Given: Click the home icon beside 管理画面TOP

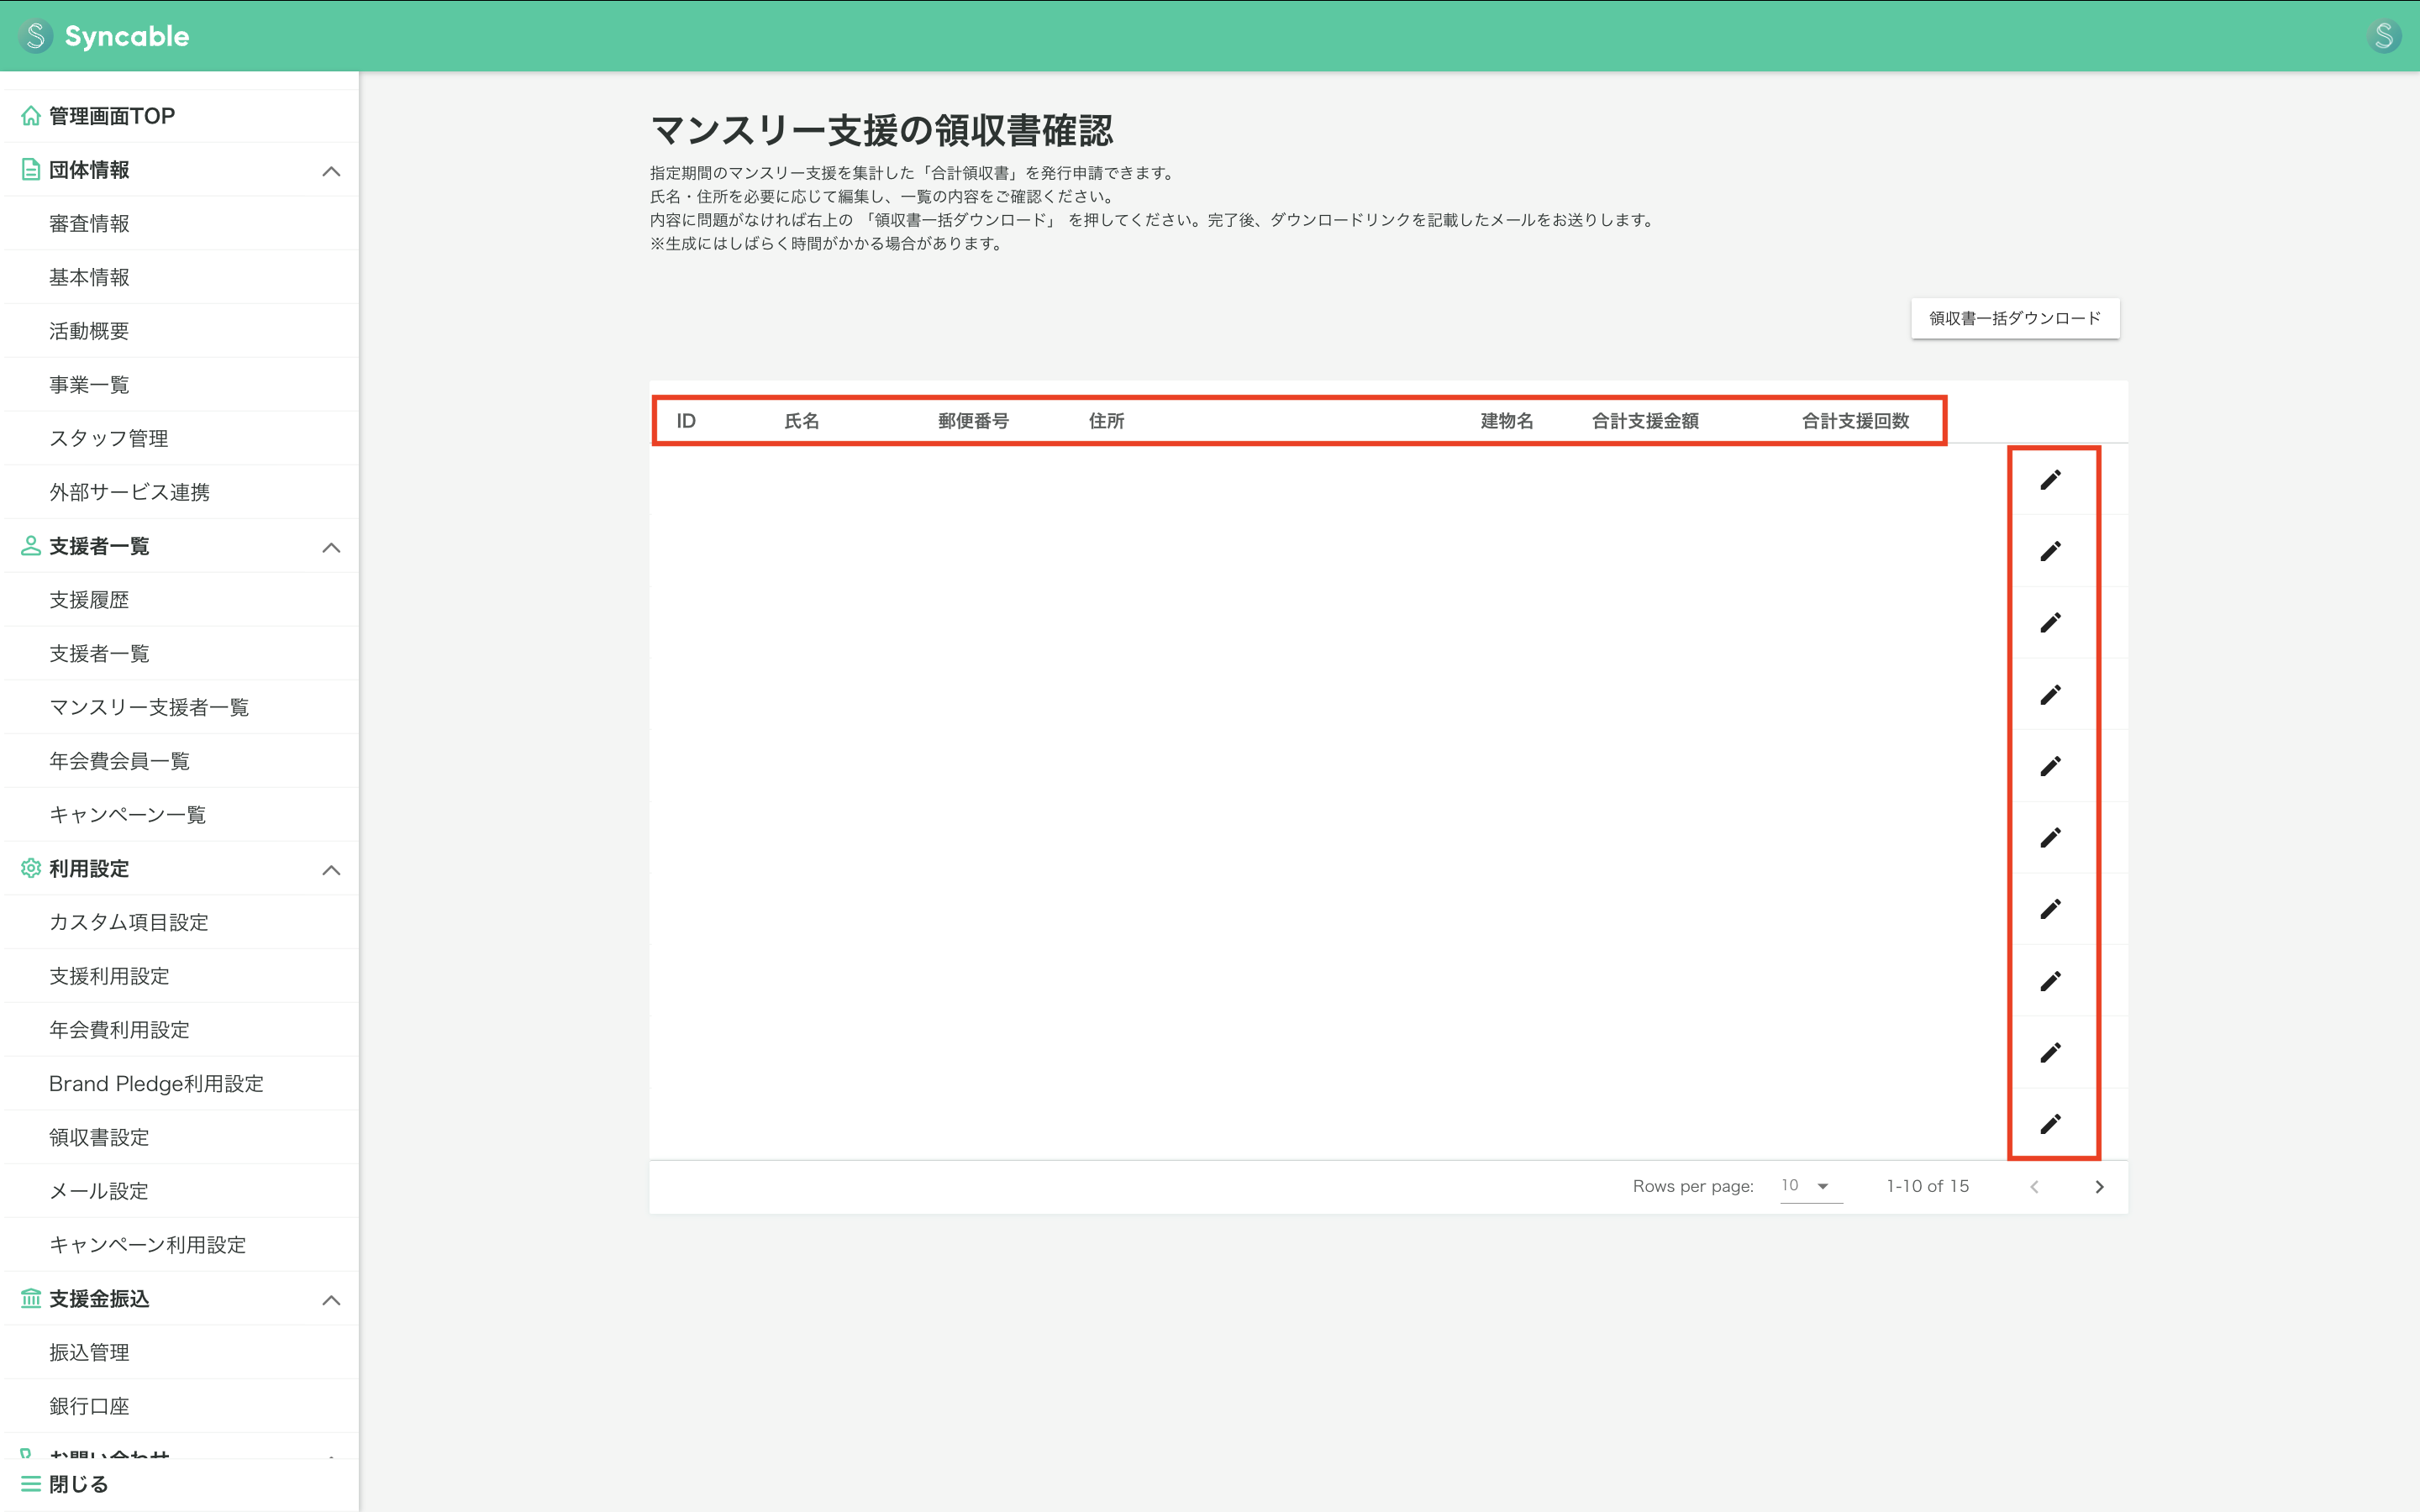Looking at the screenshot, I should pyautogui.click(x=30, y=114).
